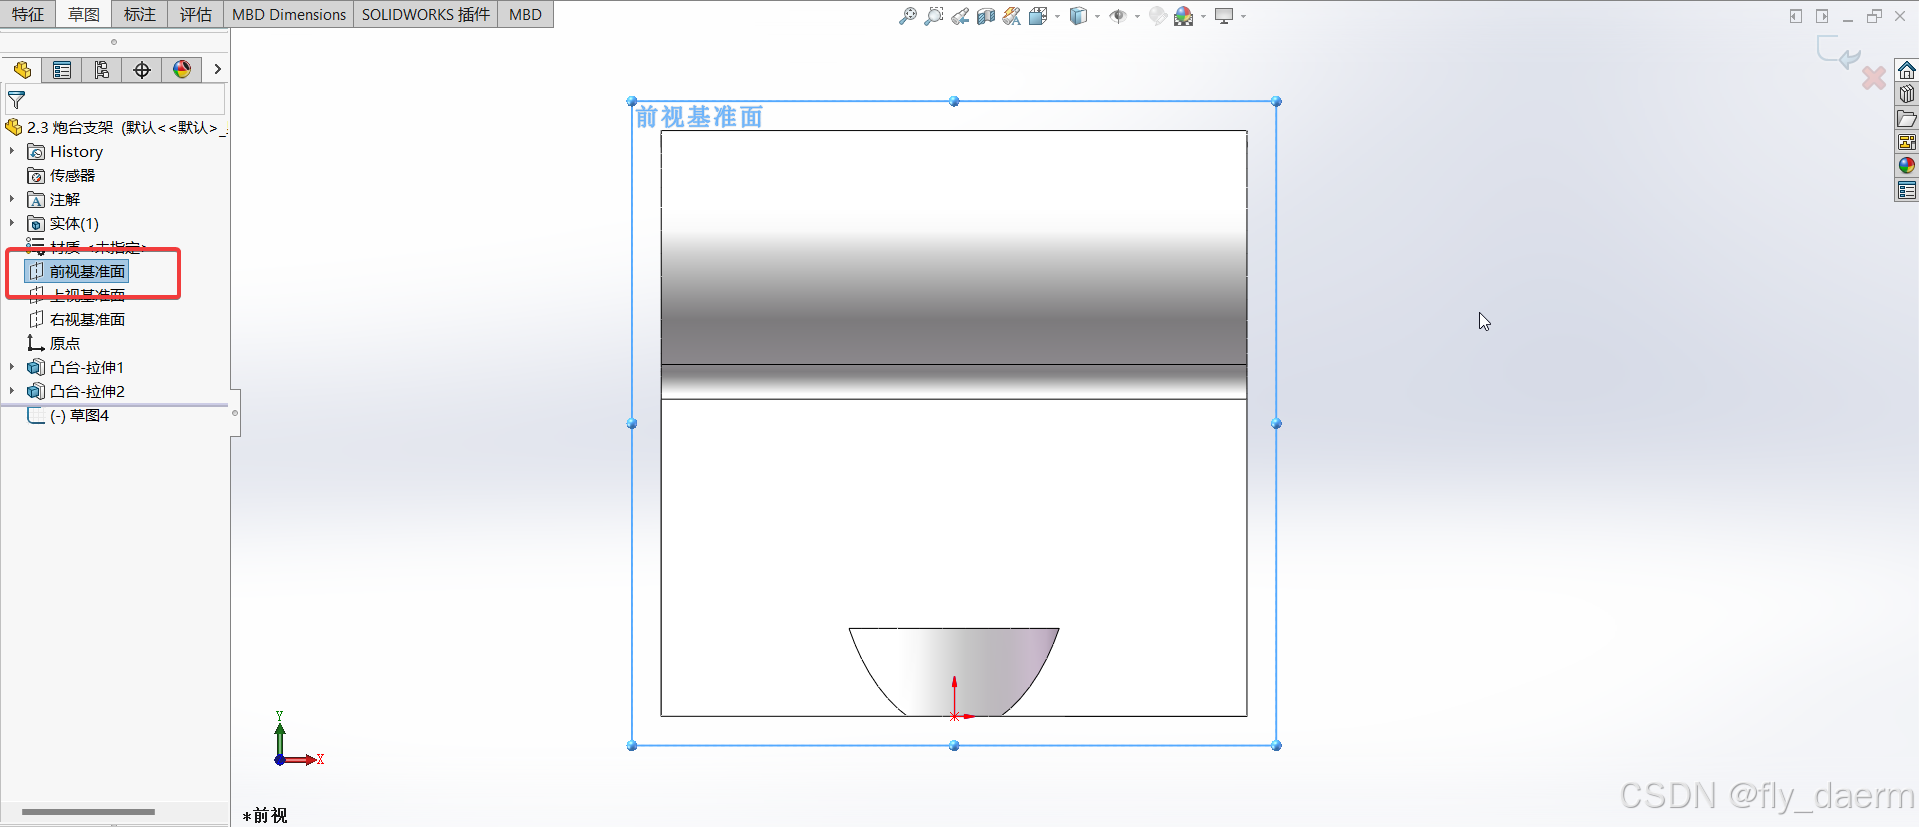This screenshot has width=1919, height=827.
Task: Click the feature tree filter field
Action: [x=115, y=99]
